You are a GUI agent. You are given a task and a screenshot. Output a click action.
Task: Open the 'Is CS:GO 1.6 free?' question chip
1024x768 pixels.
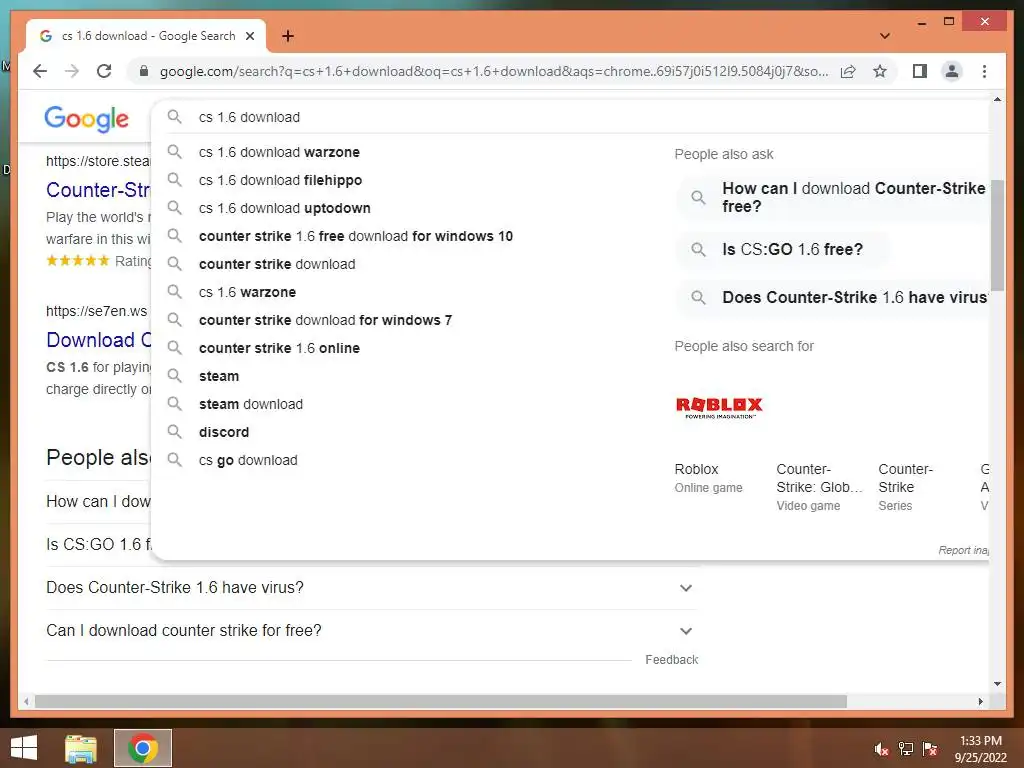[782, 249]
